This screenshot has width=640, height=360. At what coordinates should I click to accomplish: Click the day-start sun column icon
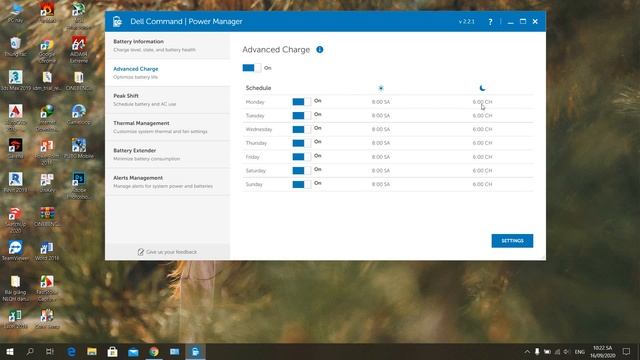coord(381,88)
